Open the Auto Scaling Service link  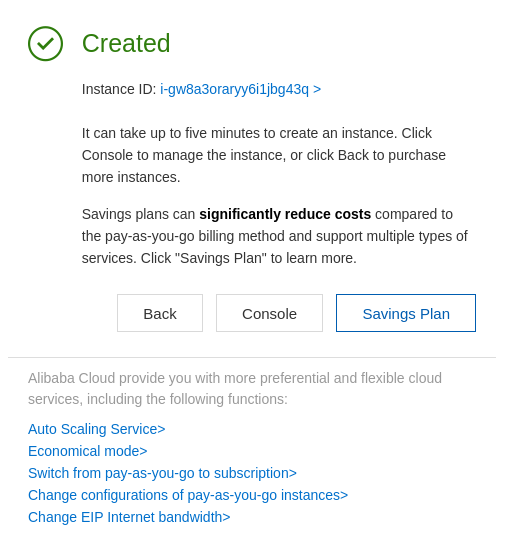pos(97,429)
